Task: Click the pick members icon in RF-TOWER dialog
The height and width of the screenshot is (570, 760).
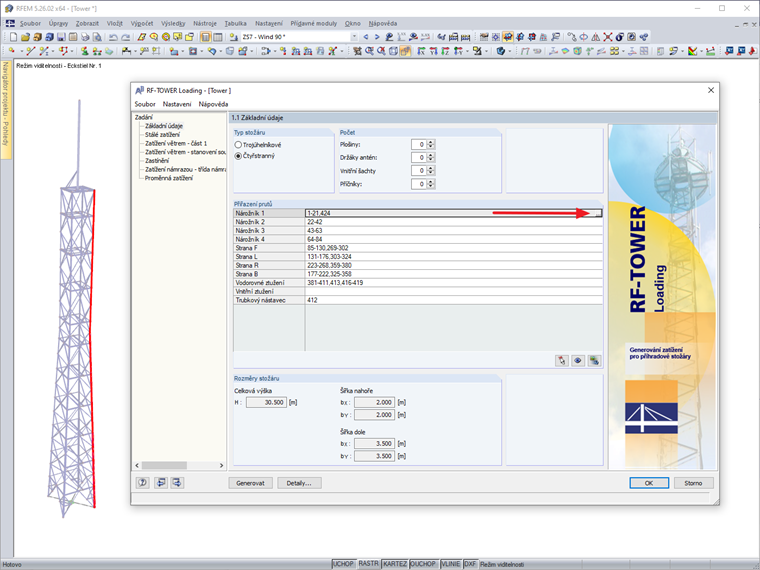Action: tap(562, 361)
